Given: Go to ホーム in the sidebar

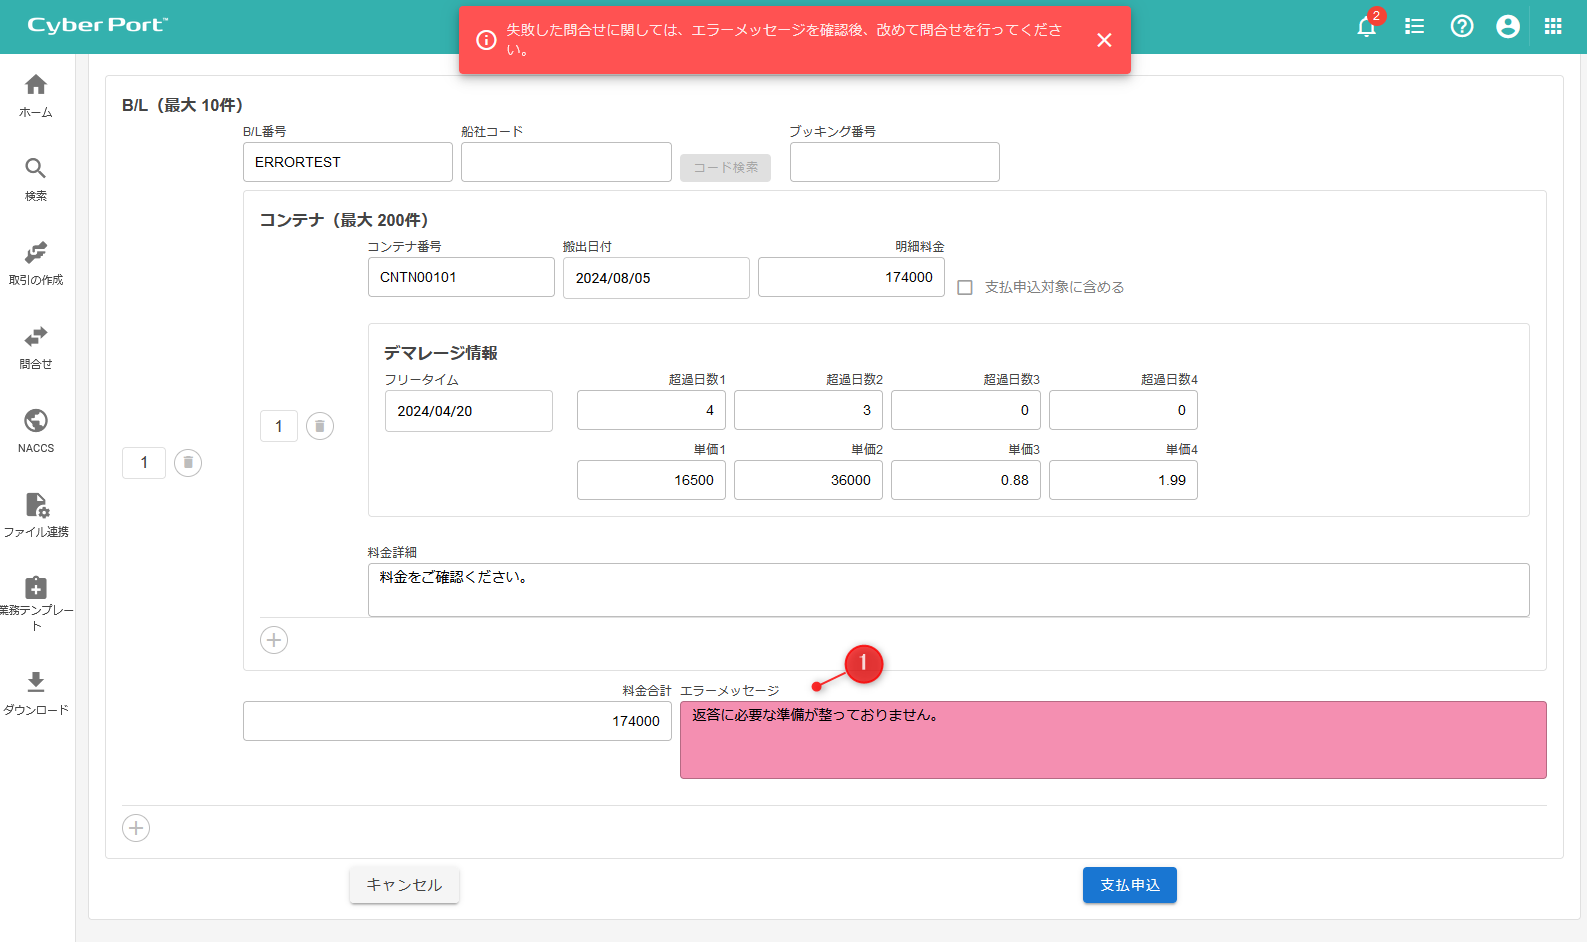Looking at the screenshot, I should tap(36, 96).
